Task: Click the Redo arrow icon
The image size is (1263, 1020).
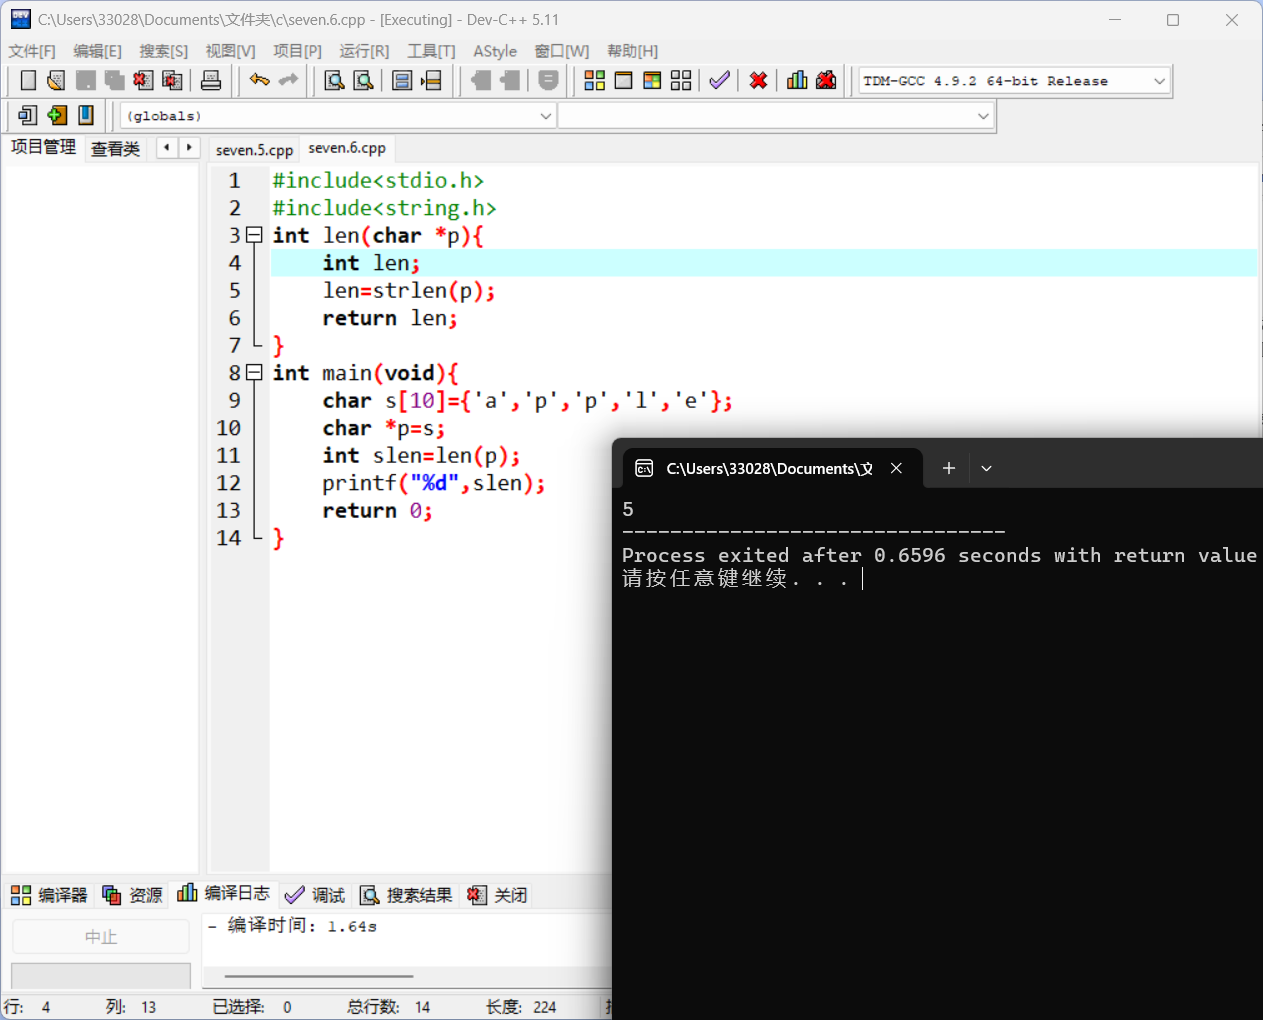Action: click(x=288, y=80)
